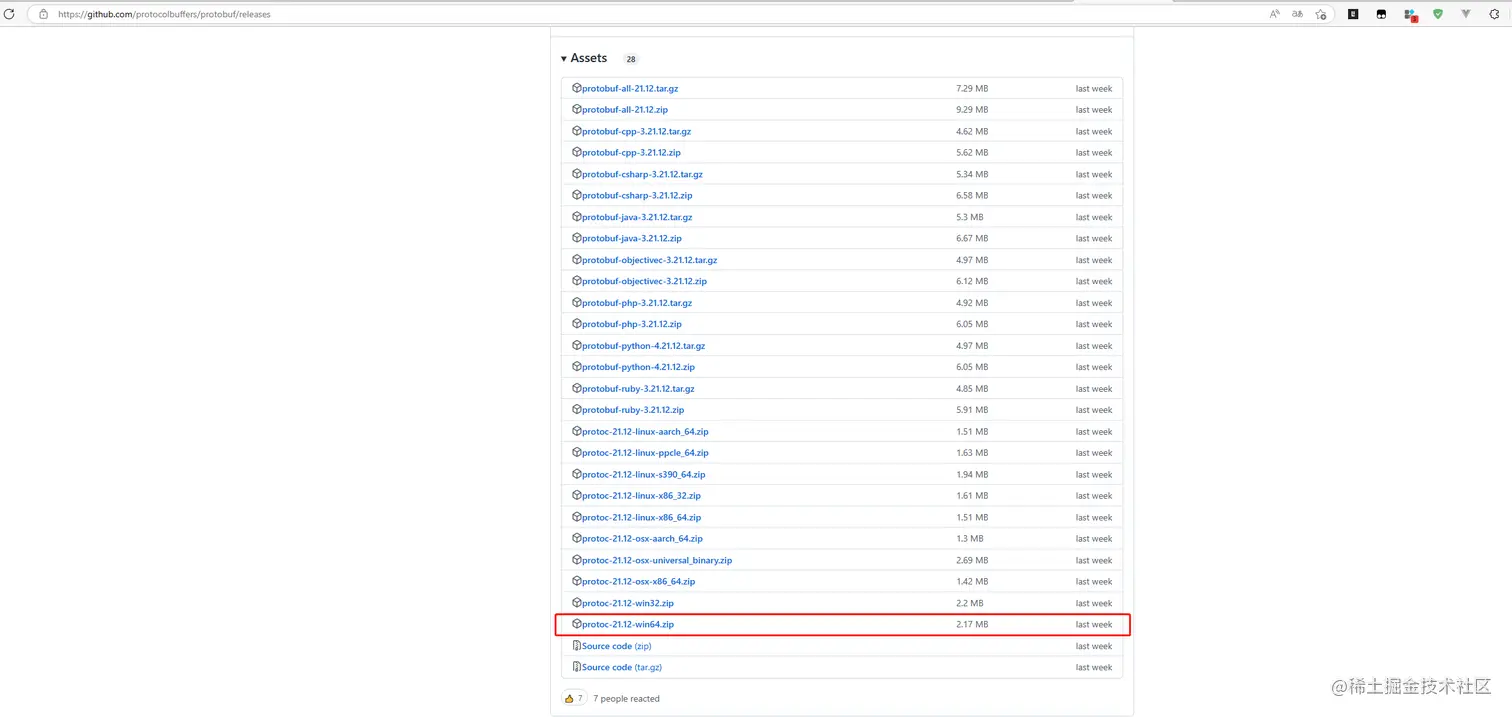The image size is (1512, 717).
Task: Click the thumbs up reaction button
Action: 573,698
